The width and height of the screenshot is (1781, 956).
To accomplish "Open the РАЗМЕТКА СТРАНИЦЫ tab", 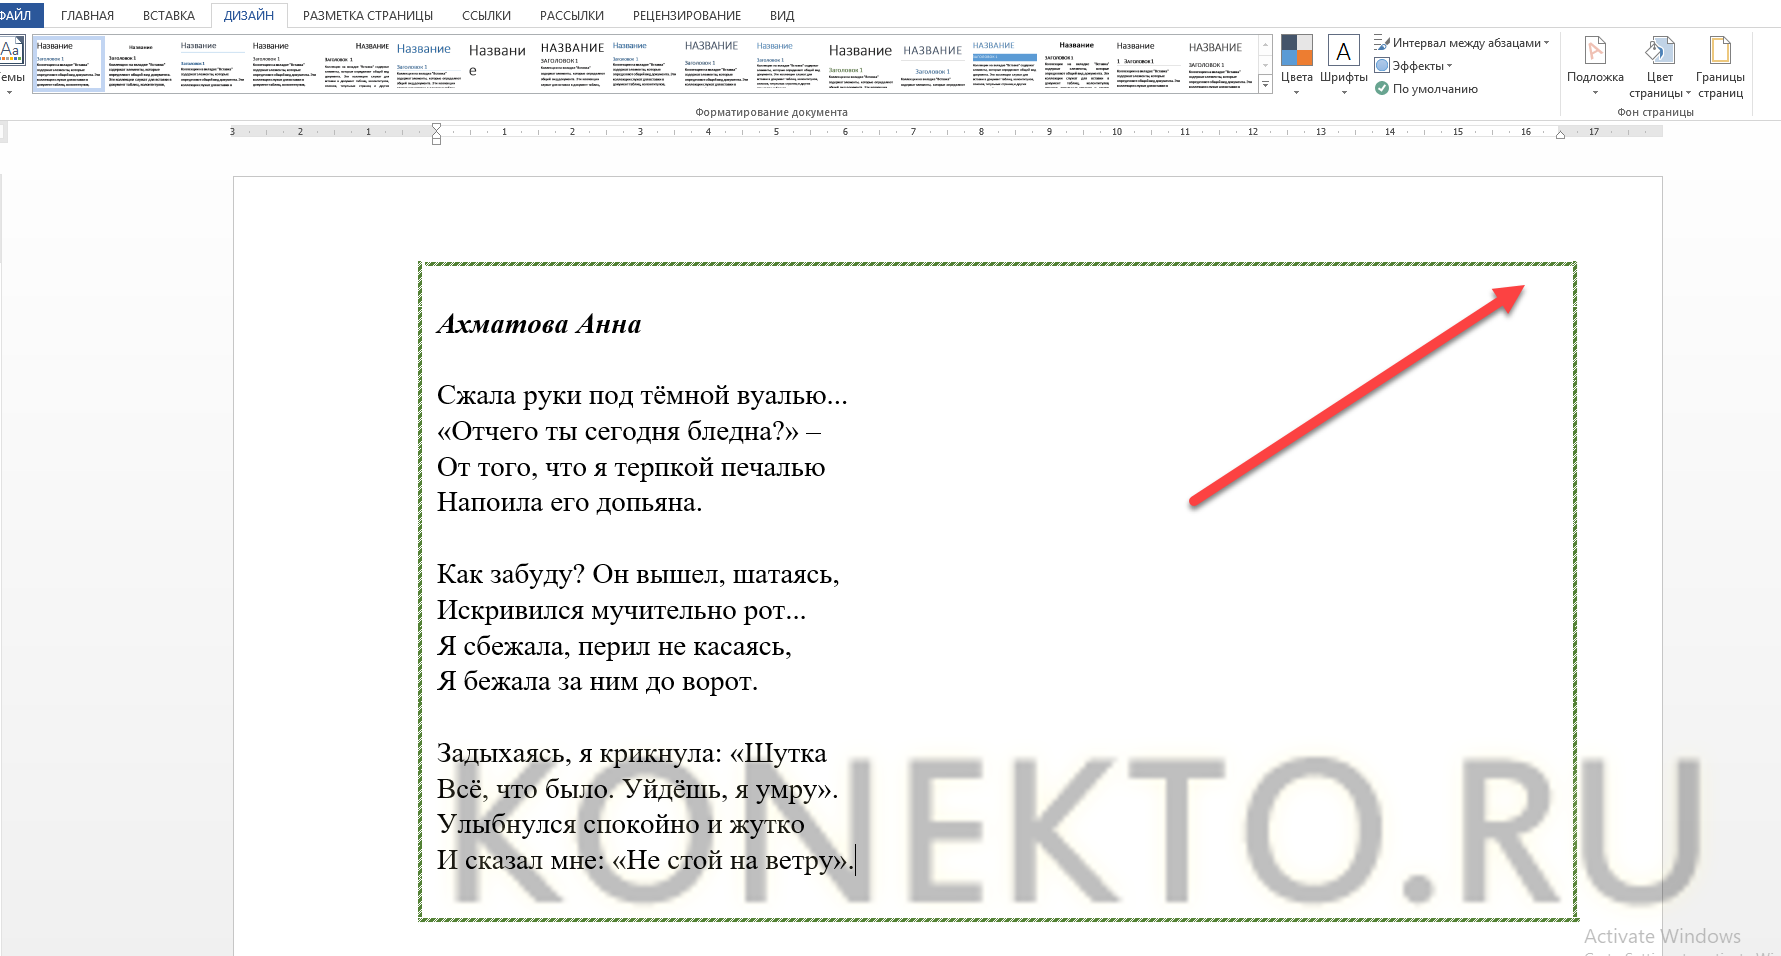I will pos(367,16).
